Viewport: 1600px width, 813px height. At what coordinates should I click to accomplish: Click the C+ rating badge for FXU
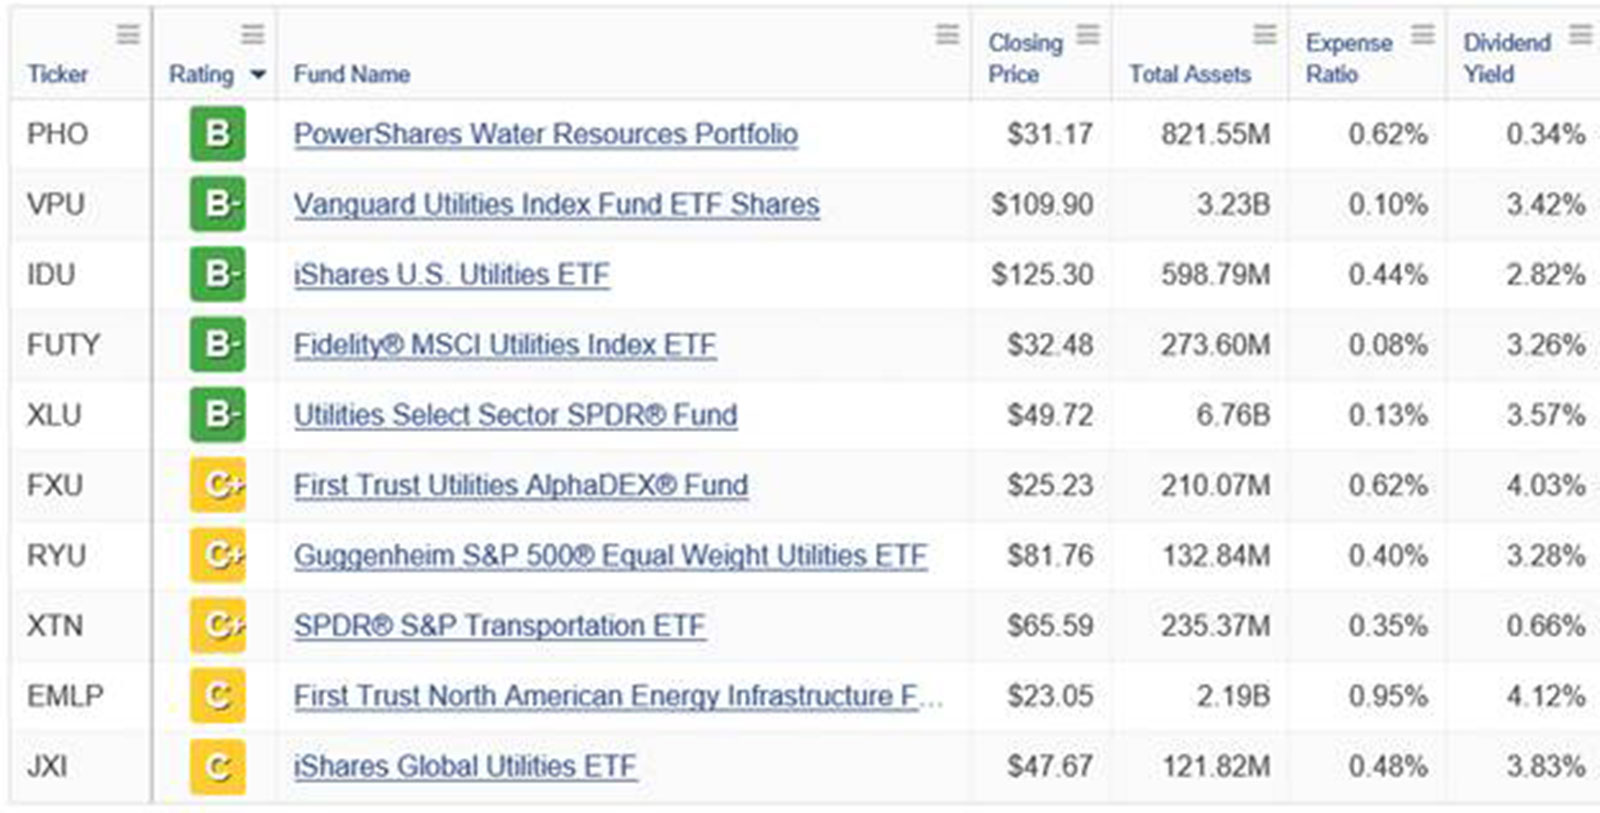coord(218,485)
